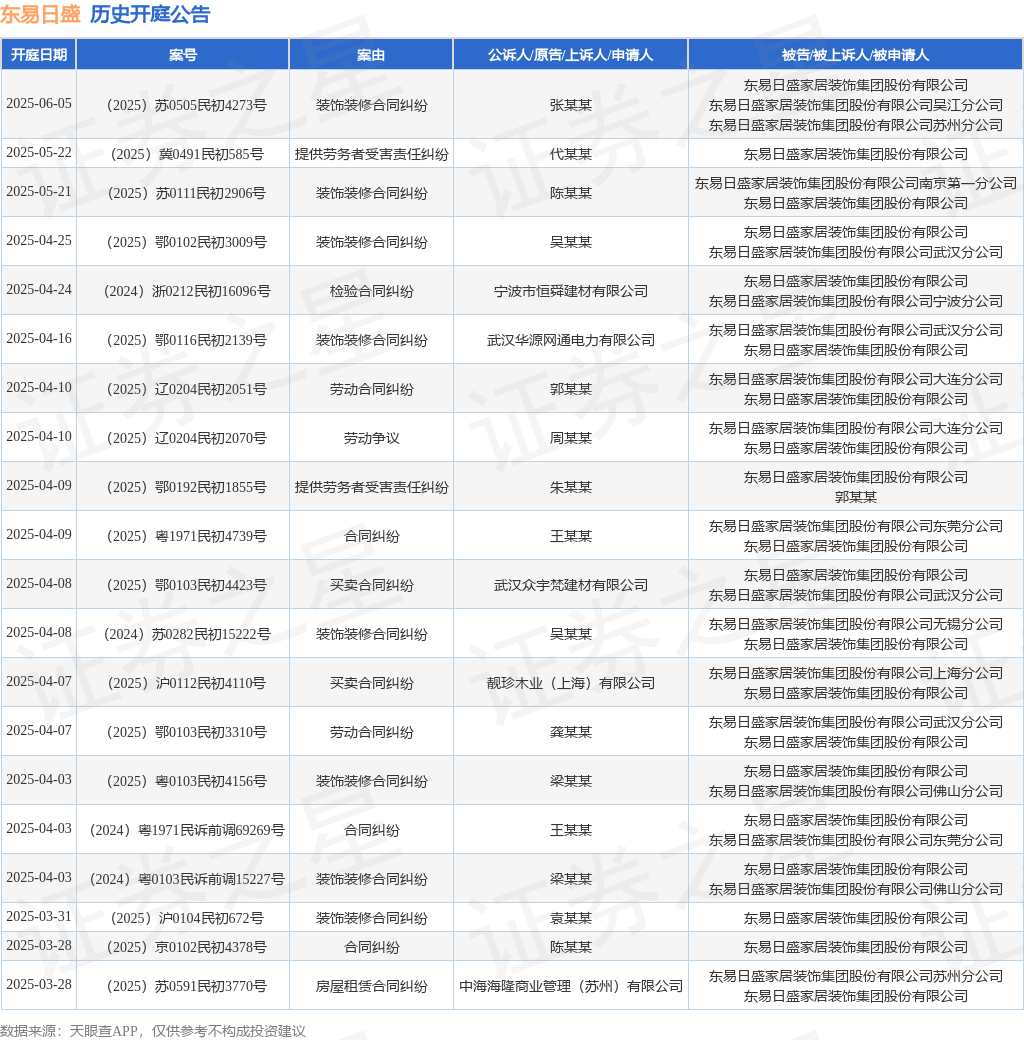Screen dimensions: 1024x1040
Task: Click date 2025-05-22
Action: click(x=38, y=153)
